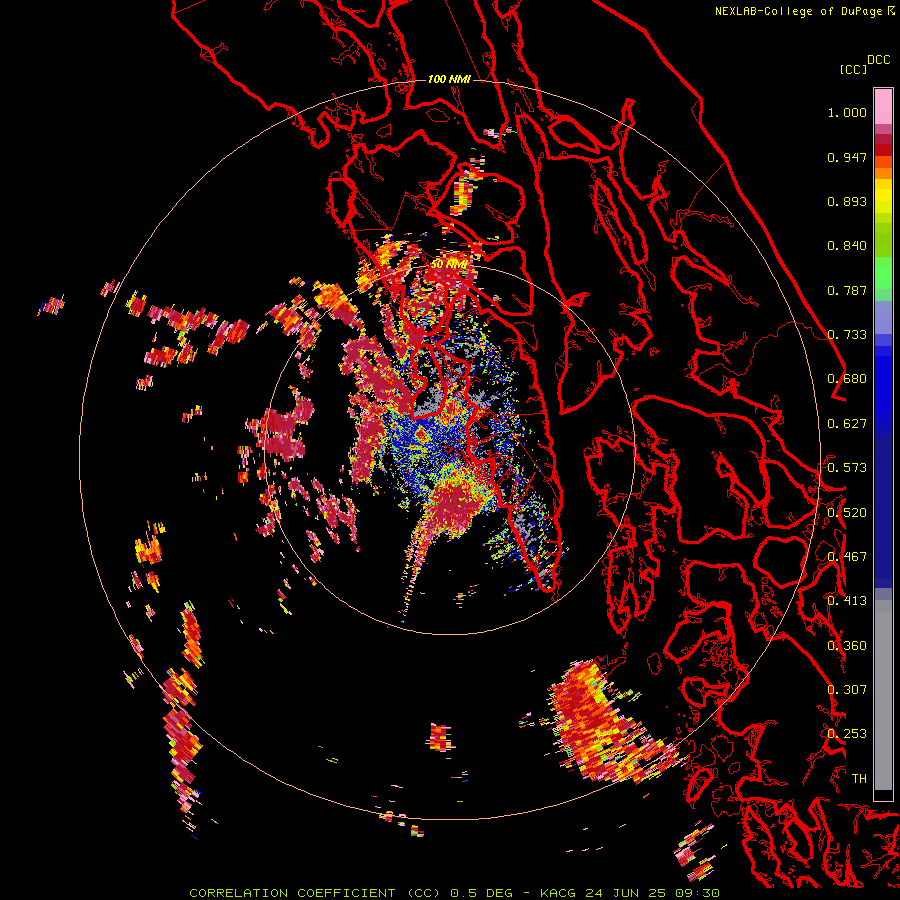Click the DCC product label above the scale
Viewport: 900px width, 900px height.
point(878,60)
